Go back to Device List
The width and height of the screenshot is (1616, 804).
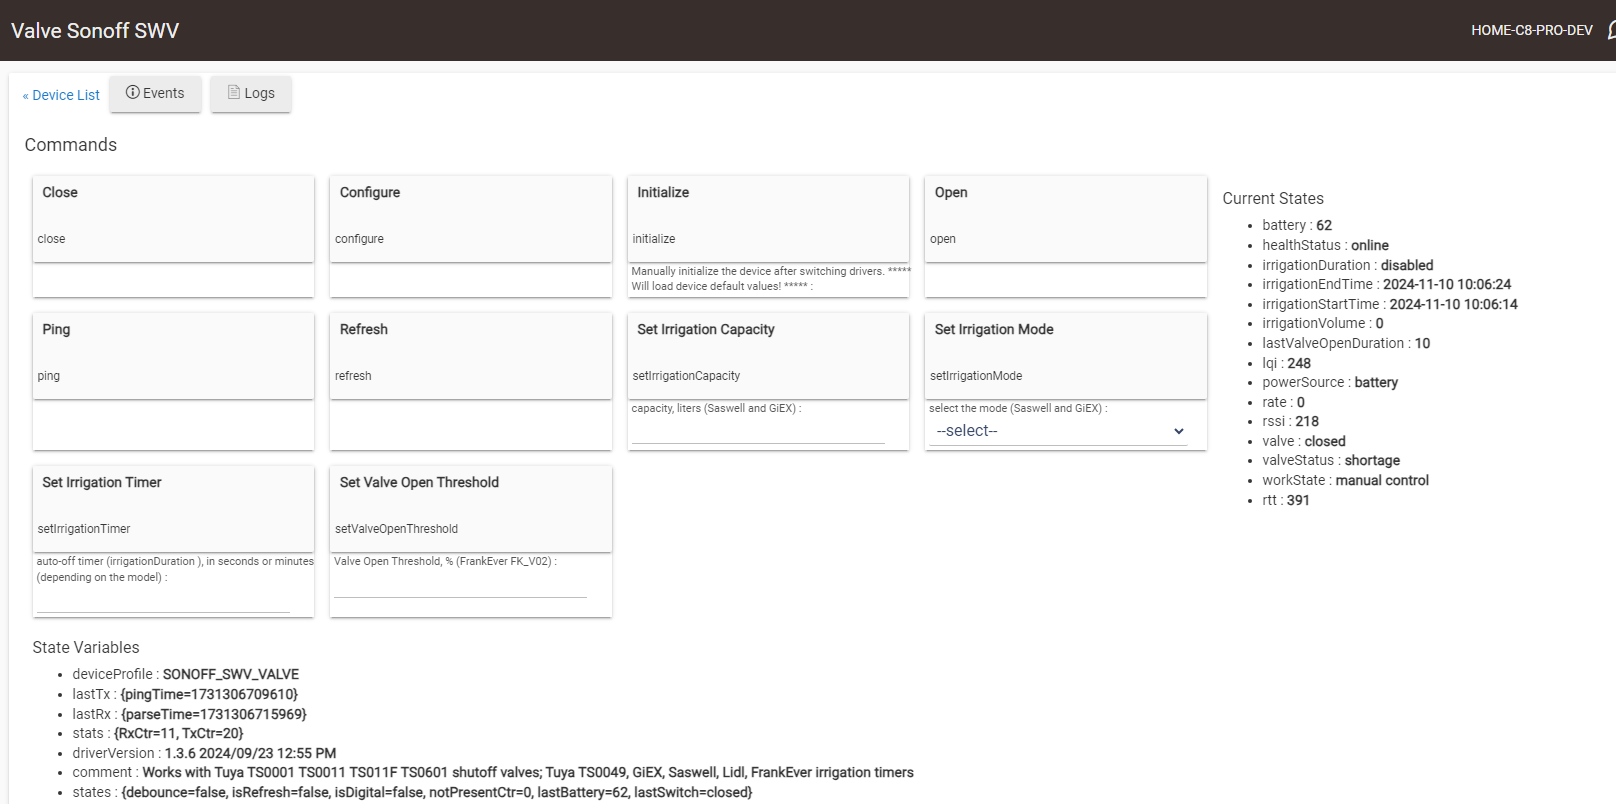click(61, 95)
